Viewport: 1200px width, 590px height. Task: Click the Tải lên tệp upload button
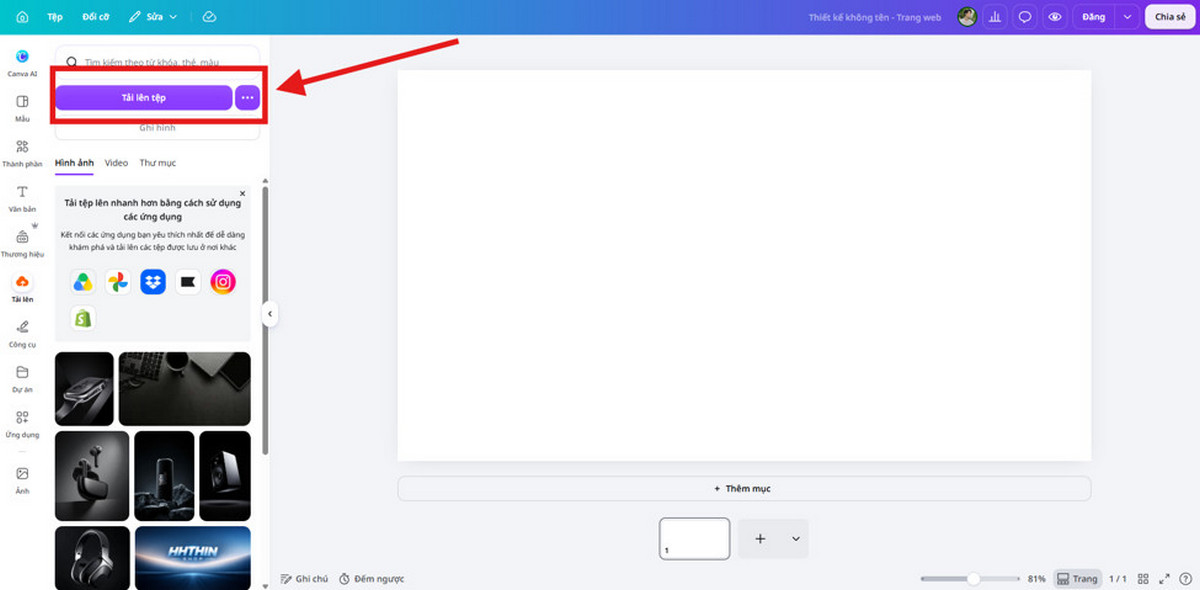coord(144,97)
